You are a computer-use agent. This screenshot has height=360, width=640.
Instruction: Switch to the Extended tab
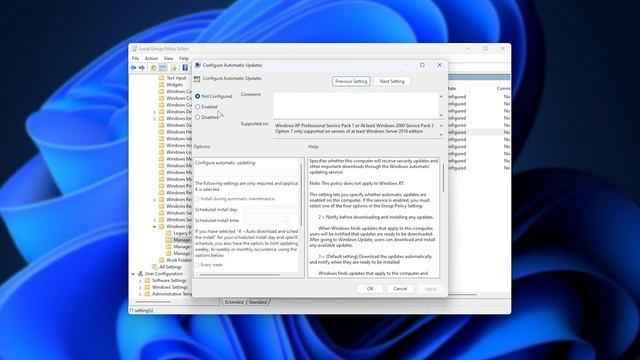point(234,302)
